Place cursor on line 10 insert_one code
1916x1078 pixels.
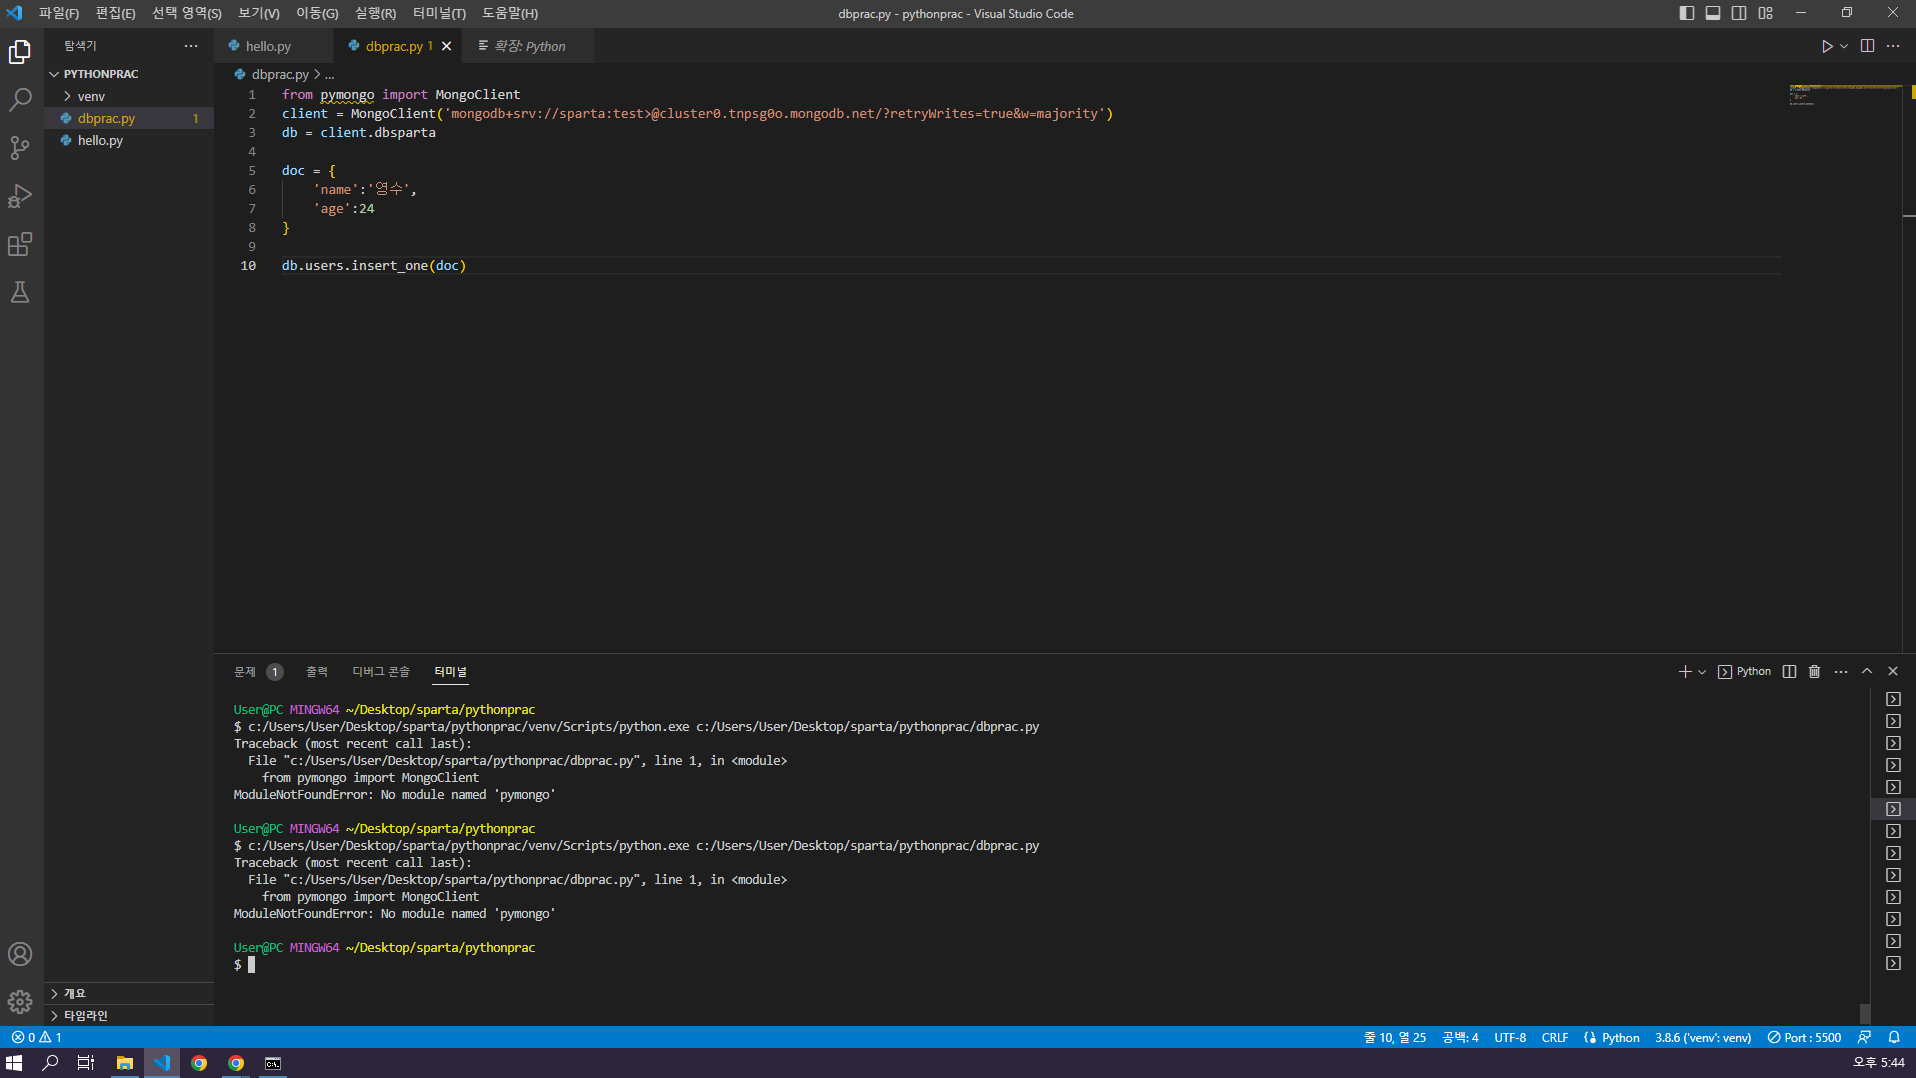(x=374, y=266)
